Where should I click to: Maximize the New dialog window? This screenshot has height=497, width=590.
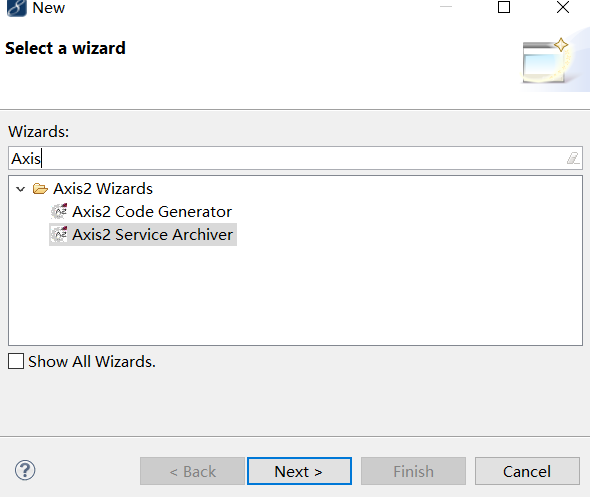504,7
